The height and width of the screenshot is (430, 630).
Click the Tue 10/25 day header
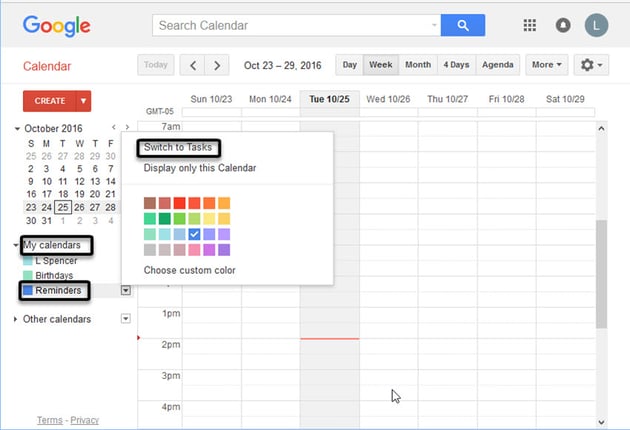tap(329, 99)
